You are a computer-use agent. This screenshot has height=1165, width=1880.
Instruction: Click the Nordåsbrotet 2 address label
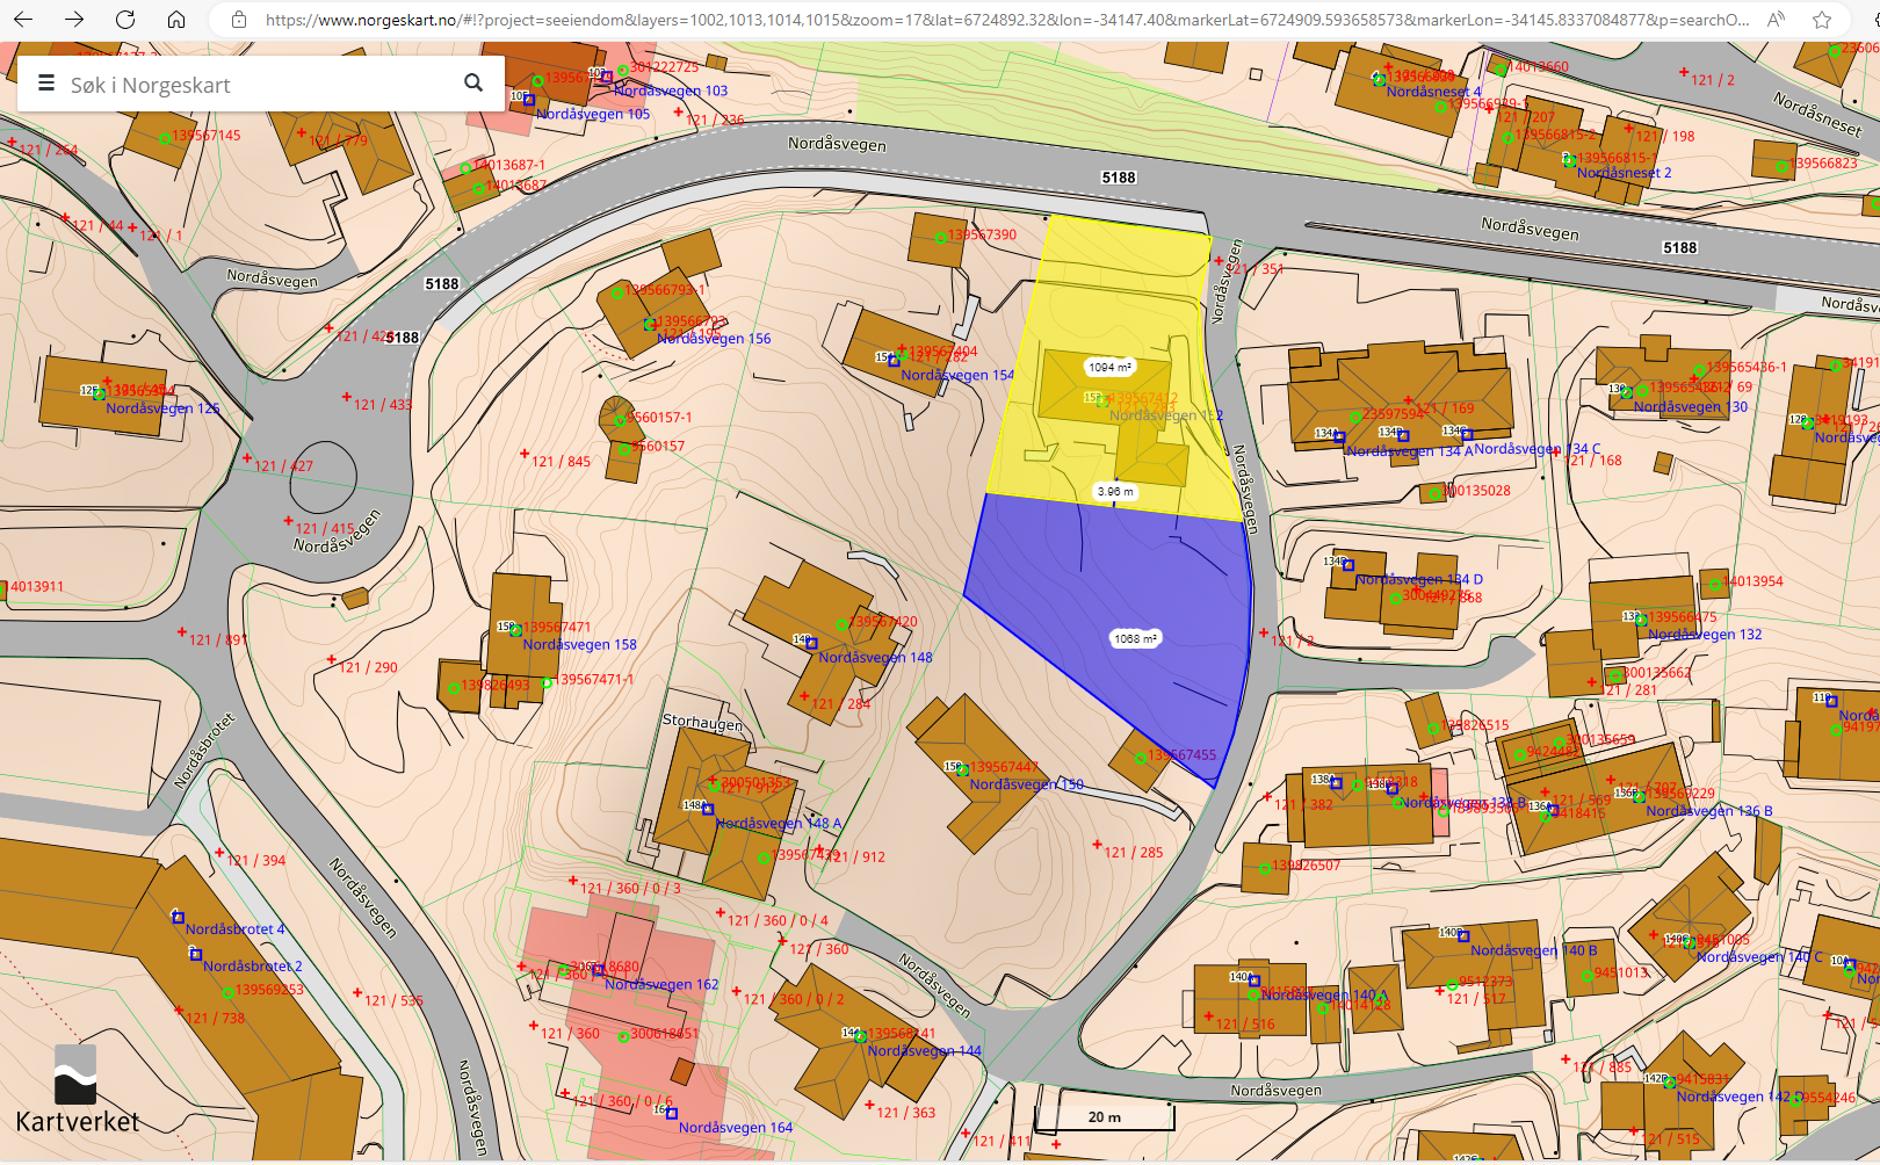[252, 966]
